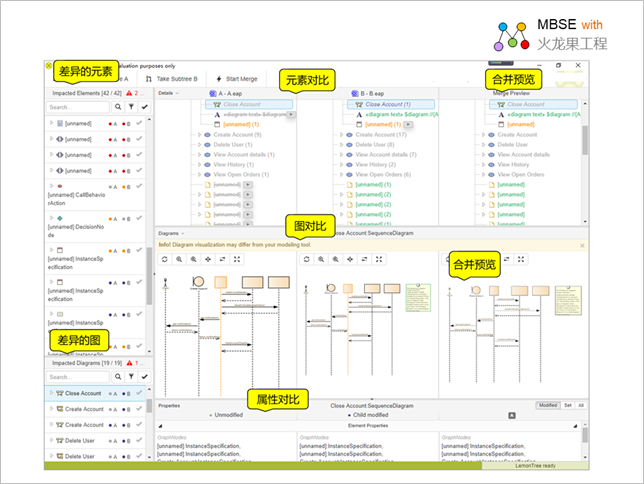Click refresh icon in left diagram toolbar

pos(165,259)
